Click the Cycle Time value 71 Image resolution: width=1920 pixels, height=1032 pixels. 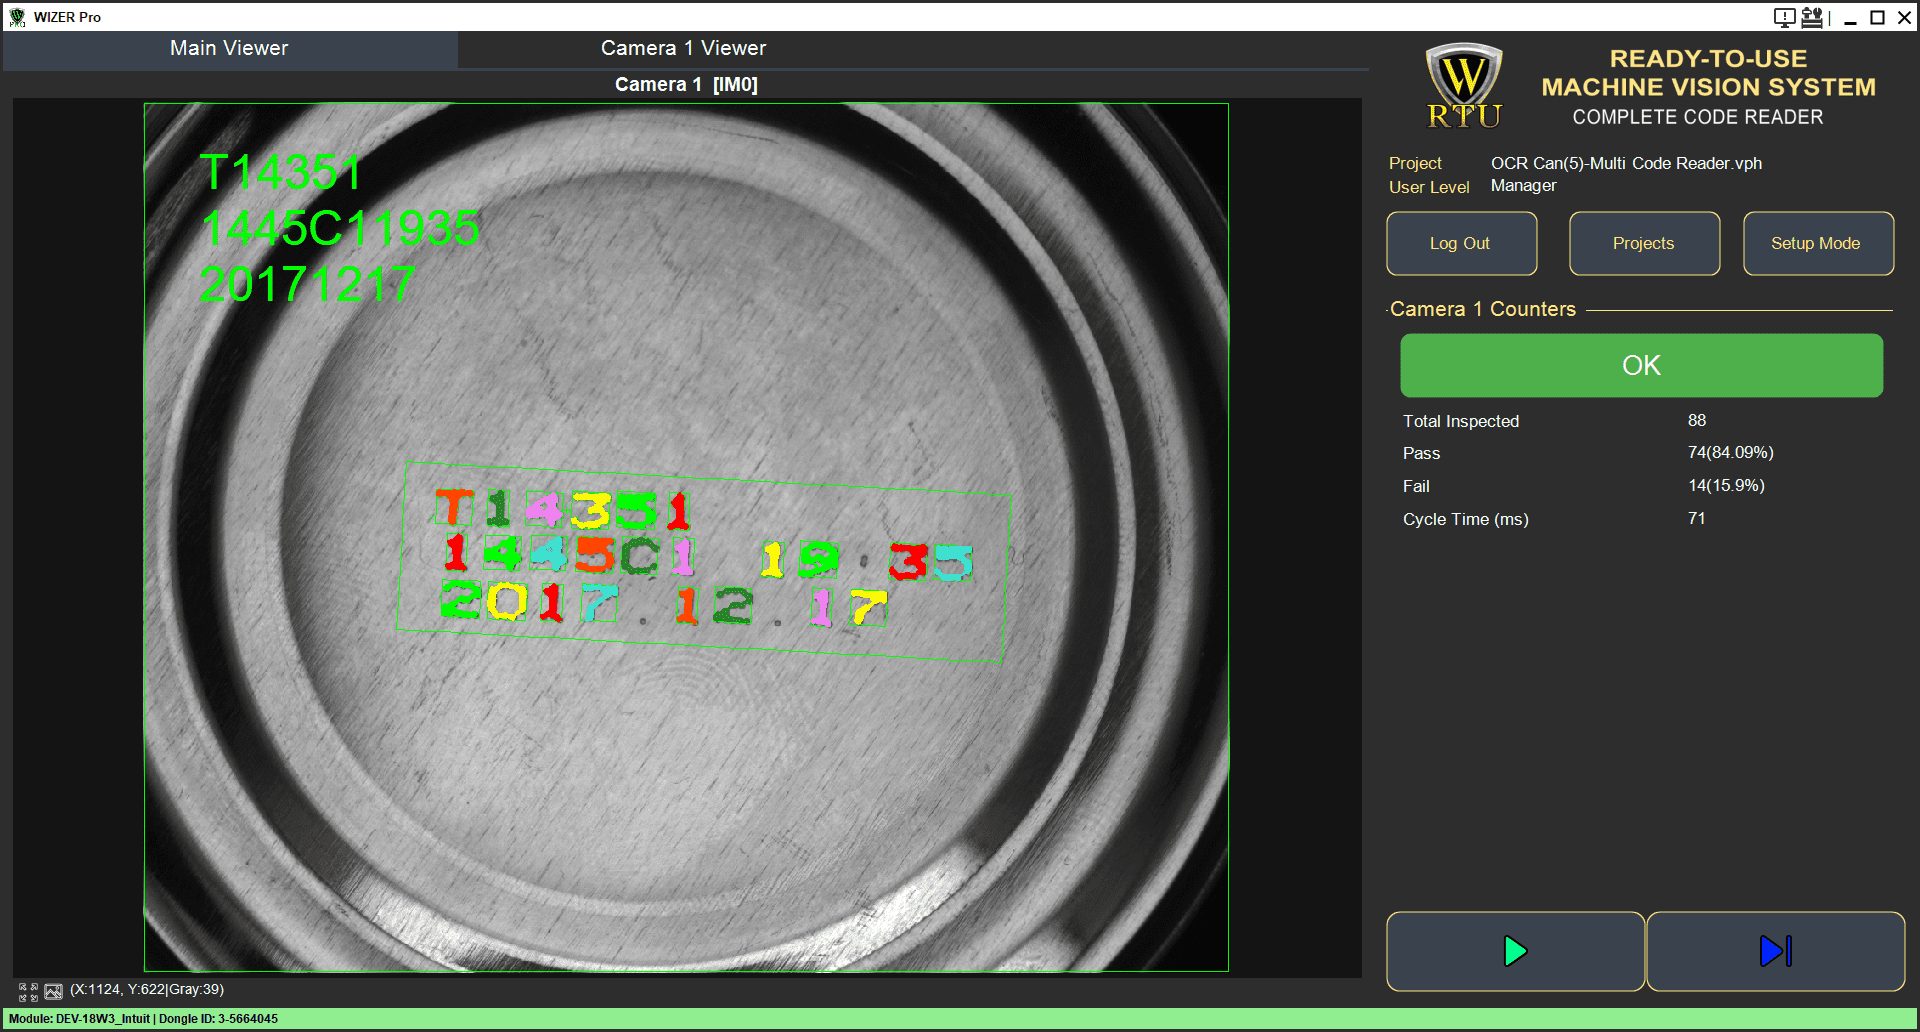(x=1696, y=518)
